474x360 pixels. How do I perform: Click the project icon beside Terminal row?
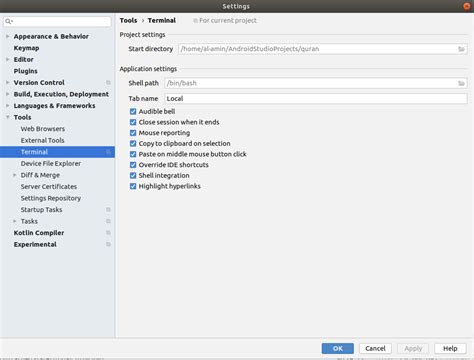coord(108,152)
